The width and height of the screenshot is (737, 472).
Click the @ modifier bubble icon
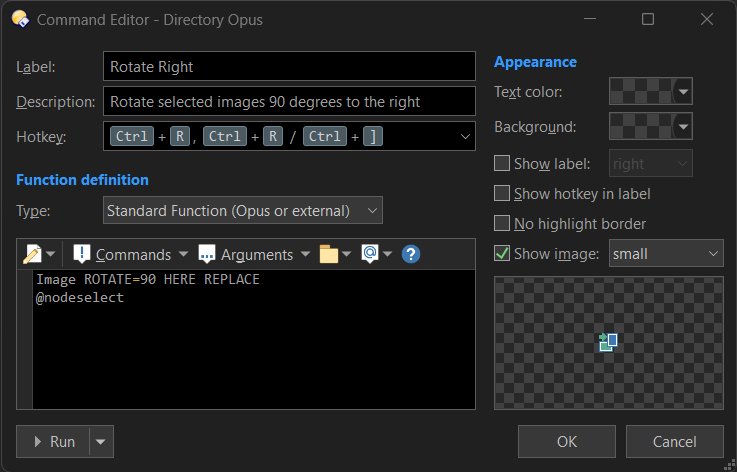click(370, 254)
